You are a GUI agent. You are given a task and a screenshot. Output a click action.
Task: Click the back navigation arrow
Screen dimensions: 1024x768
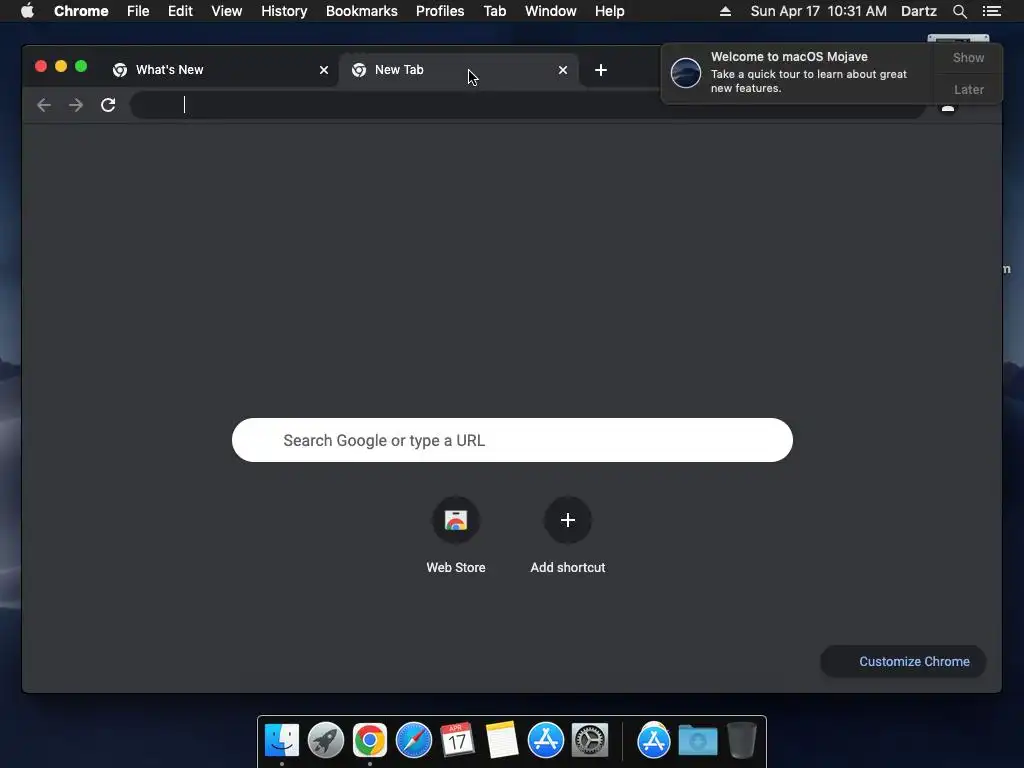[44, 105]
